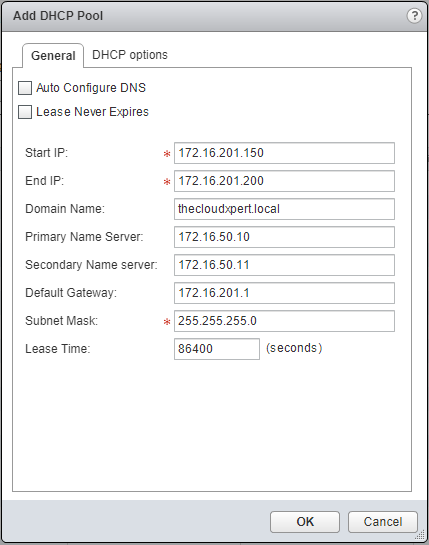
Task: Focus the Default Gateway field
Action: [x=284, y=293]
